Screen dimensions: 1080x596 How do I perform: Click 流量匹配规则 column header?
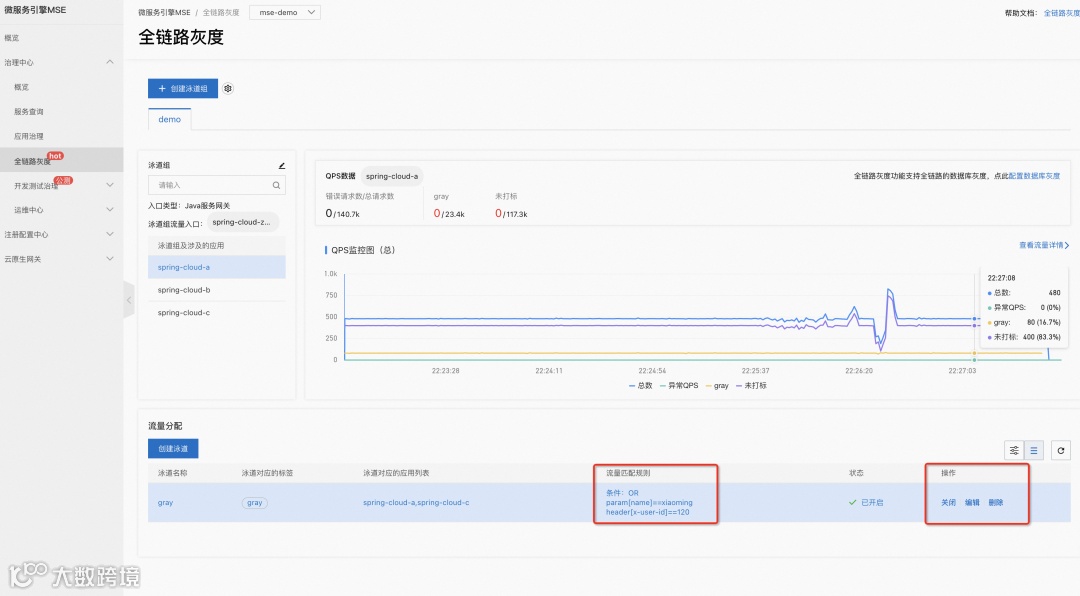pyautogui.click(x=628, y=473)
